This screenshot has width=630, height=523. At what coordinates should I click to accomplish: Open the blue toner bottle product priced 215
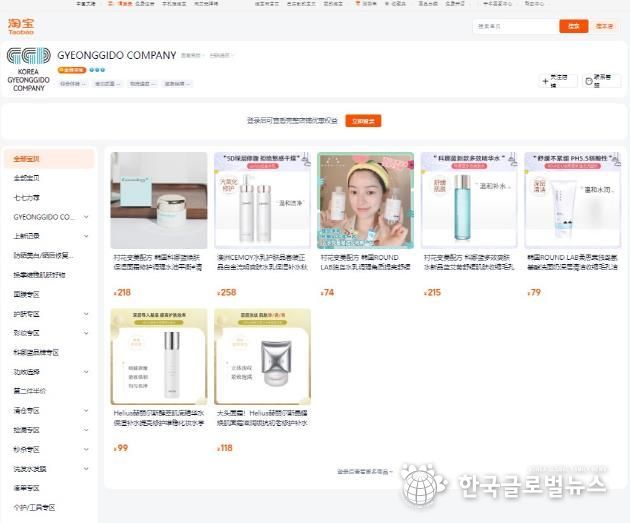469,200
